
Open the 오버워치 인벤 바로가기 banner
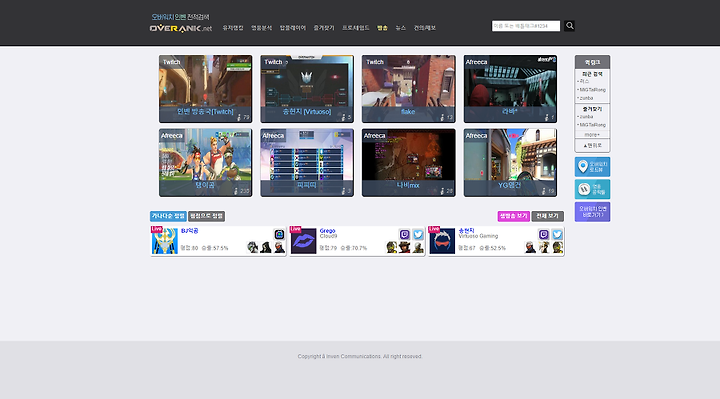tap(592, 212)
